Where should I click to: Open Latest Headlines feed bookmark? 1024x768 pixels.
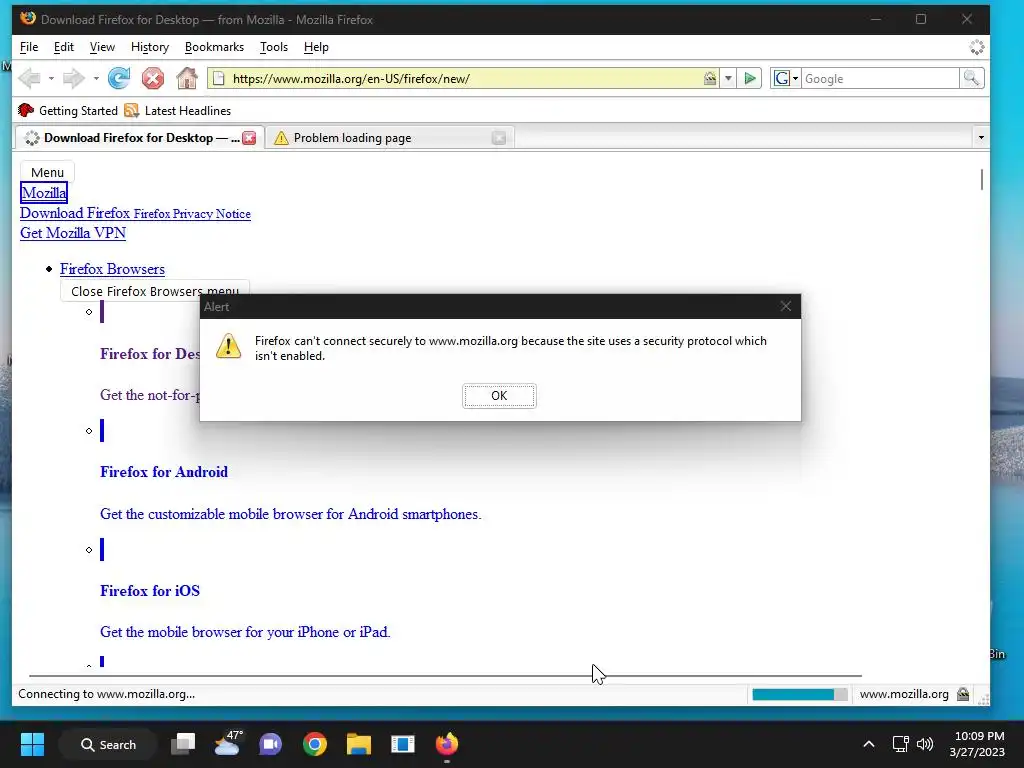click(178, 110)
